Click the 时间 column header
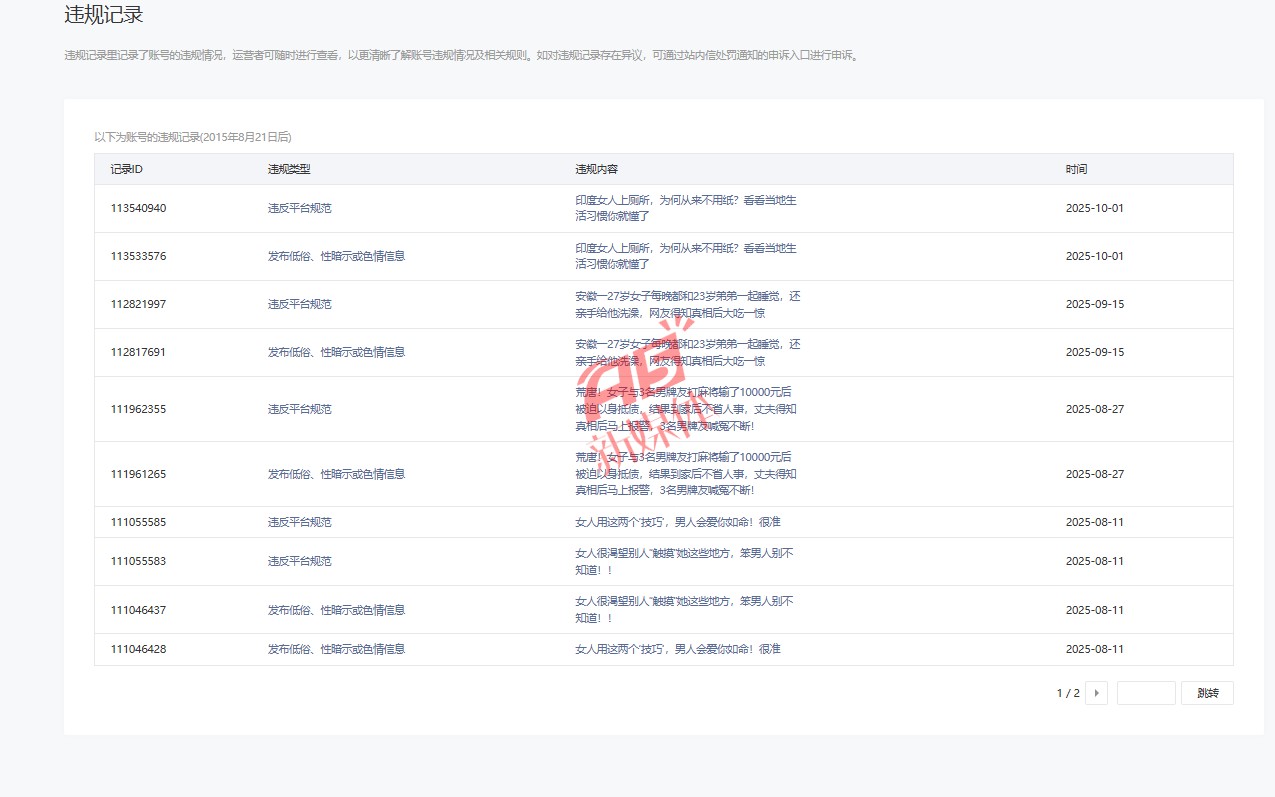1275x797 pixels. click(1076, 169)
